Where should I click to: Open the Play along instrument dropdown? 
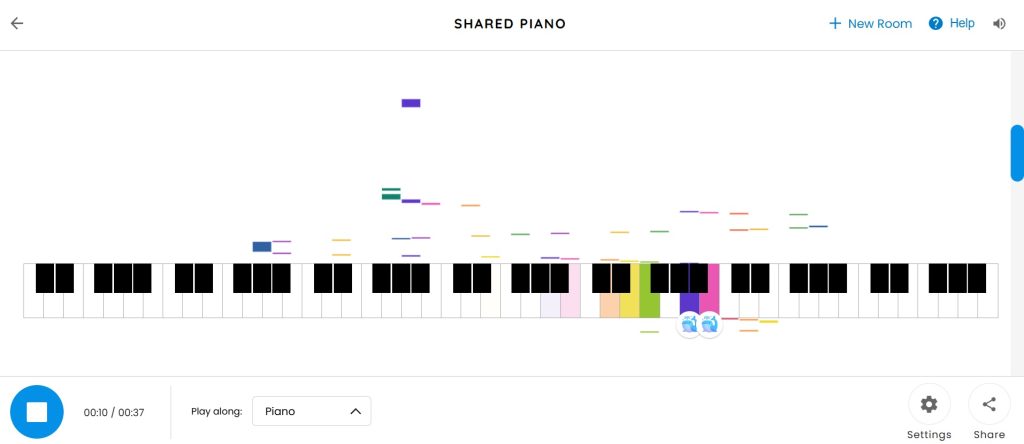tap(311, 411)
